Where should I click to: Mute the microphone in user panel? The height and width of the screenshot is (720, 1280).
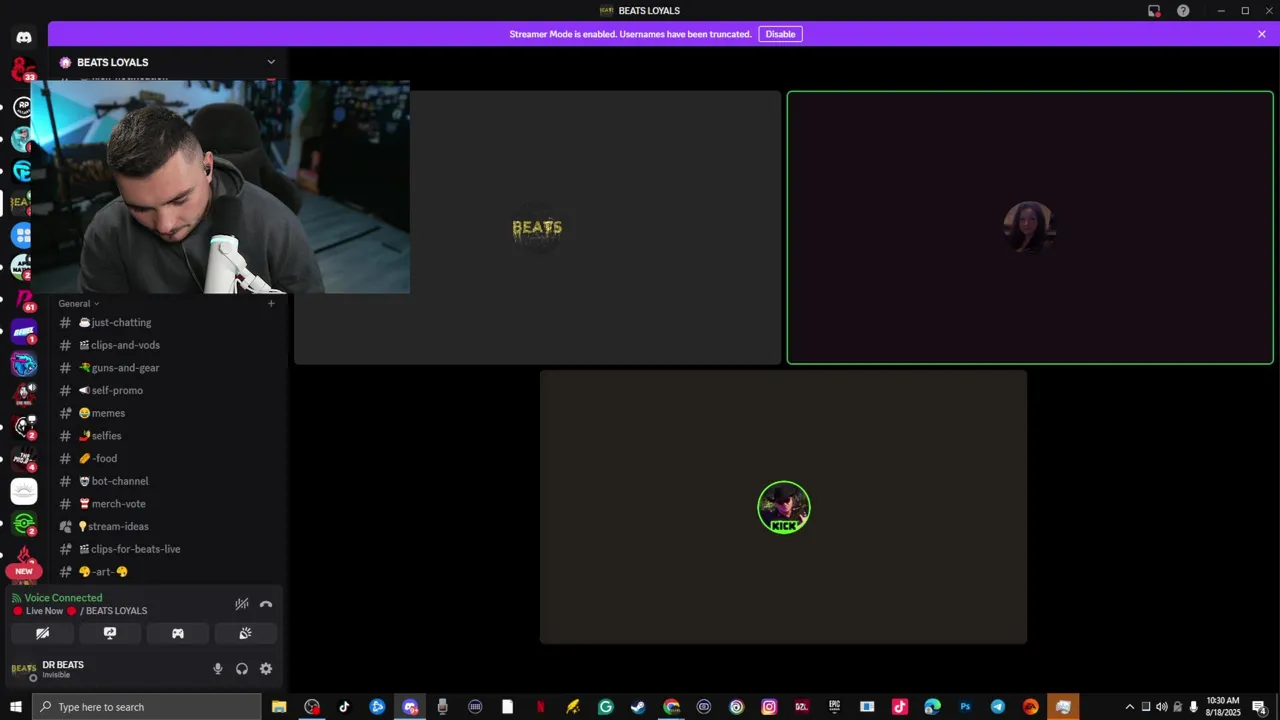point(218,669)
